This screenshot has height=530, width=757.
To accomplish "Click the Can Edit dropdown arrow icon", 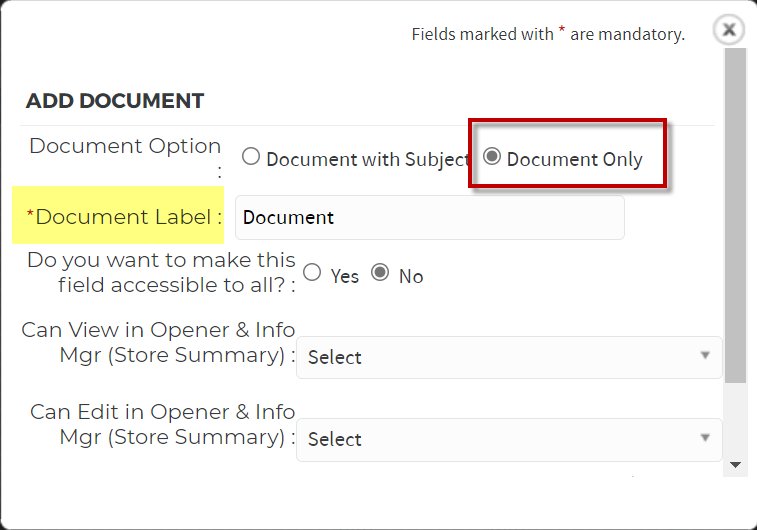I will tap(705, 438).
